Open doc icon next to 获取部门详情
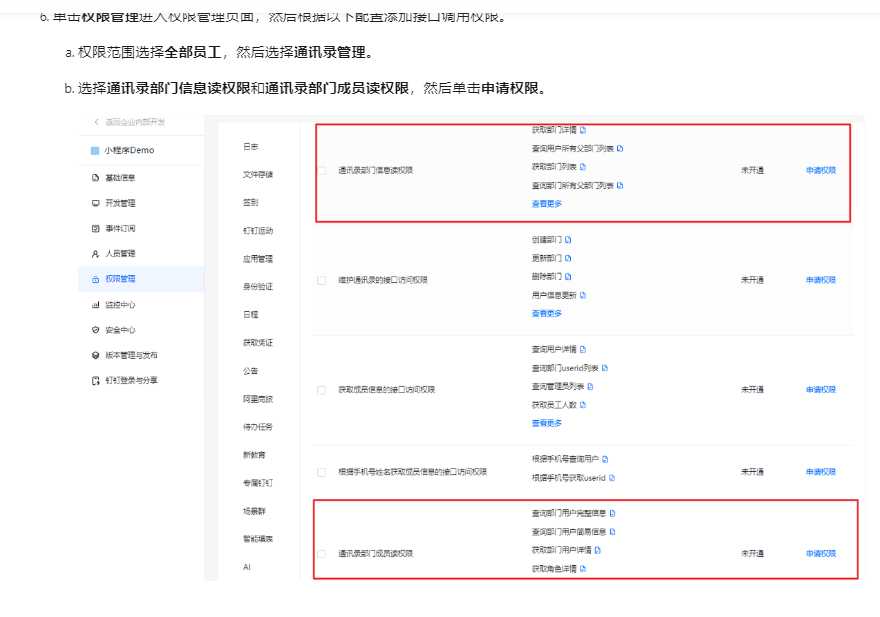Image resolution: width=880 pixels, height=617 pixels. (x=583, y=130)
